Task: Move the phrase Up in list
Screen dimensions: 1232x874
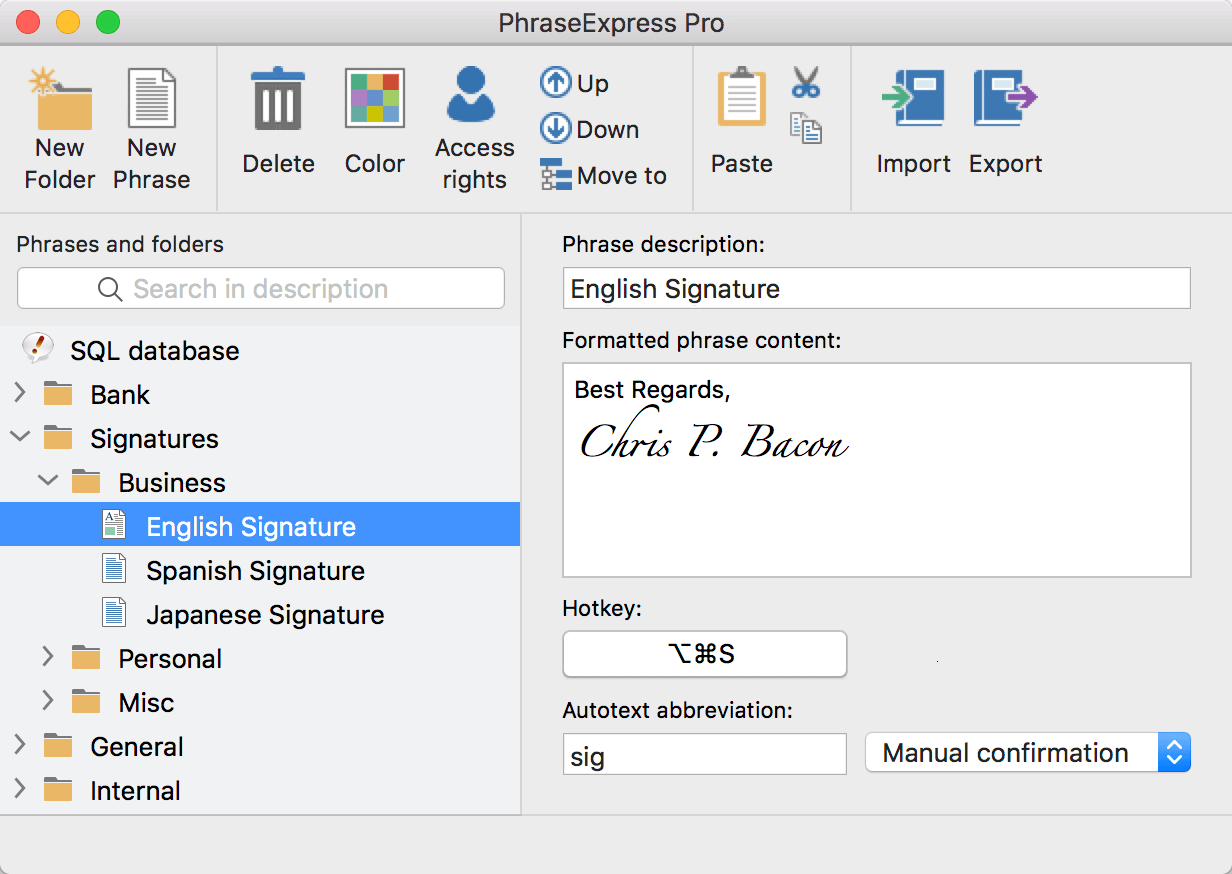Action: [574, 83]
